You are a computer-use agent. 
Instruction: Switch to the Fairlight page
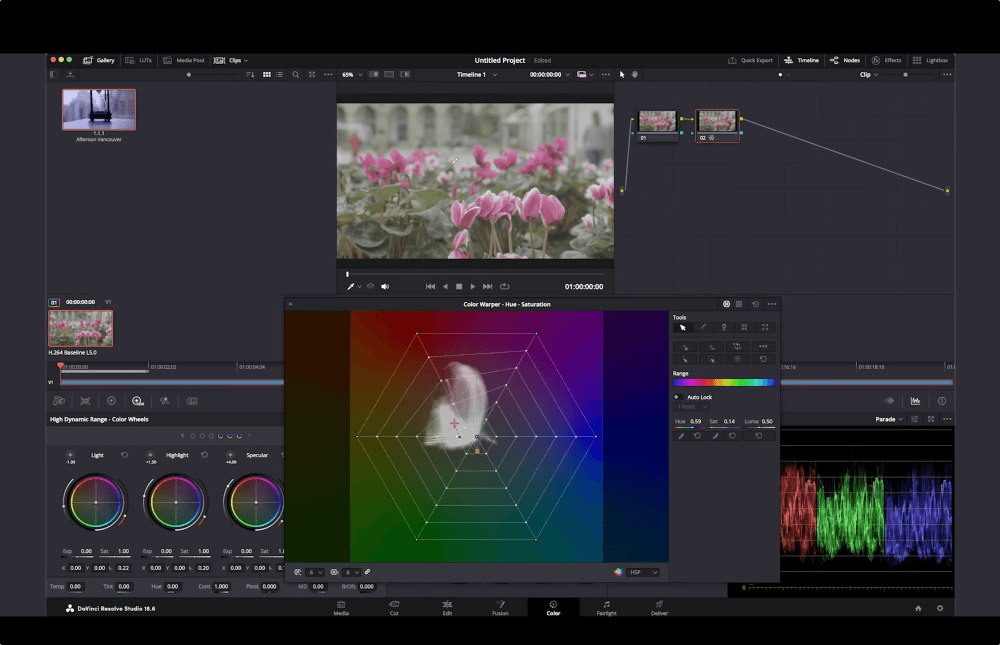tap(607, 608)
